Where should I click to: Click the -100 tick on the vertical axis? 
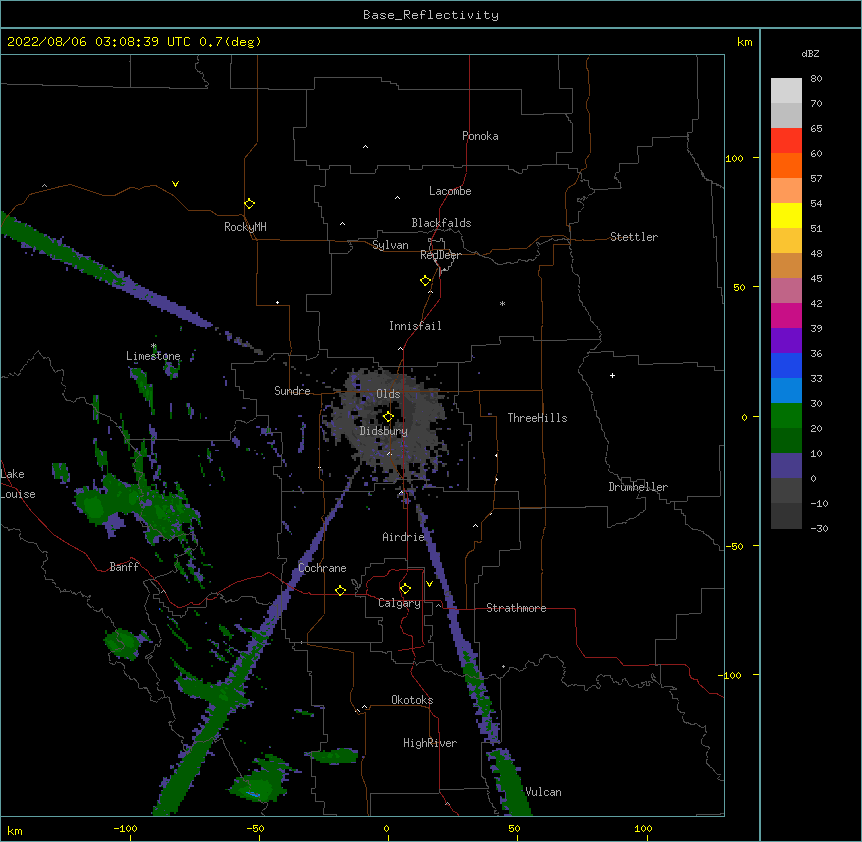[730, 675]
